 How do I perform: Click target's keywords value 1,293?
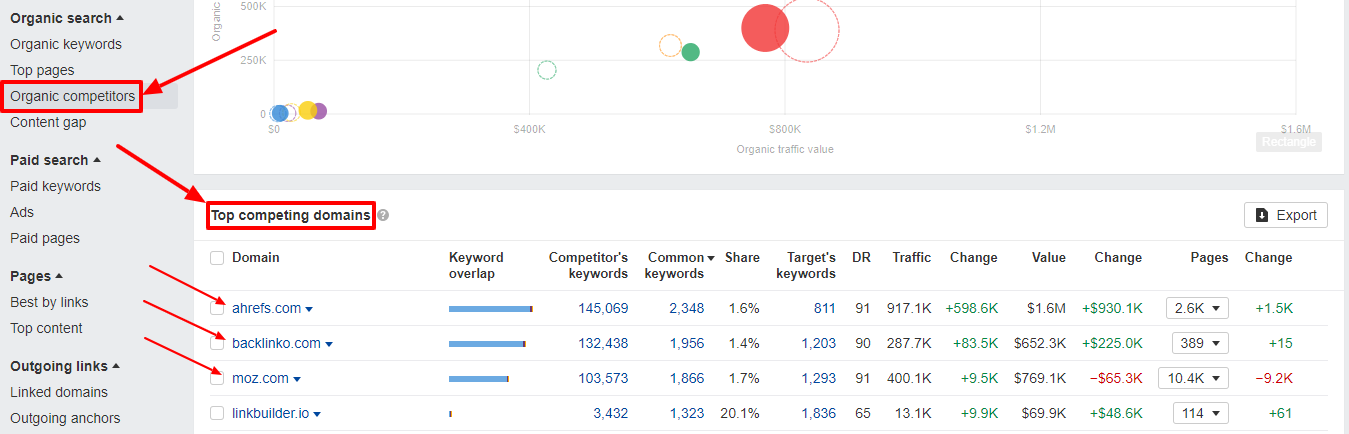pos(819,378)
